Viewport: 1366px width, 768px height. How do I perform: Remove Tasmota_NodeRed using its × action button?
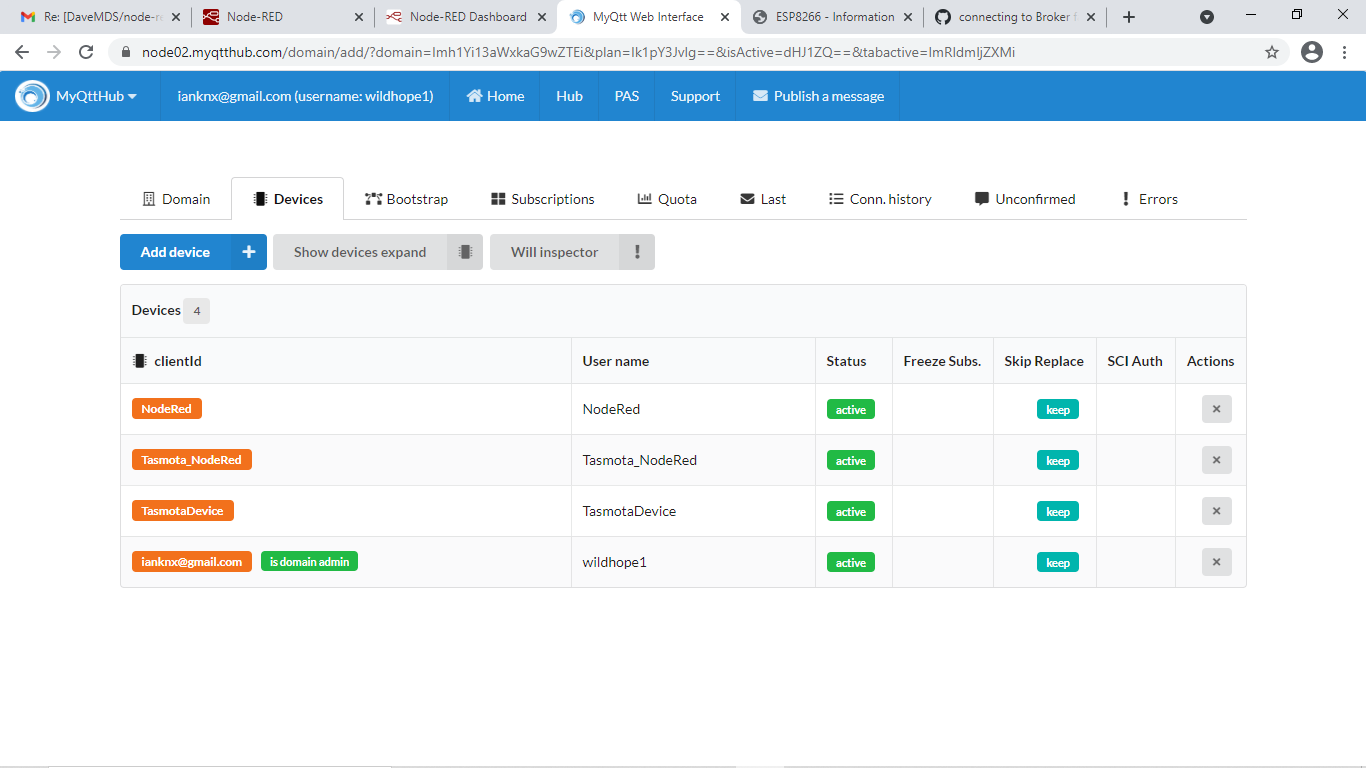tap(1216, 460)
